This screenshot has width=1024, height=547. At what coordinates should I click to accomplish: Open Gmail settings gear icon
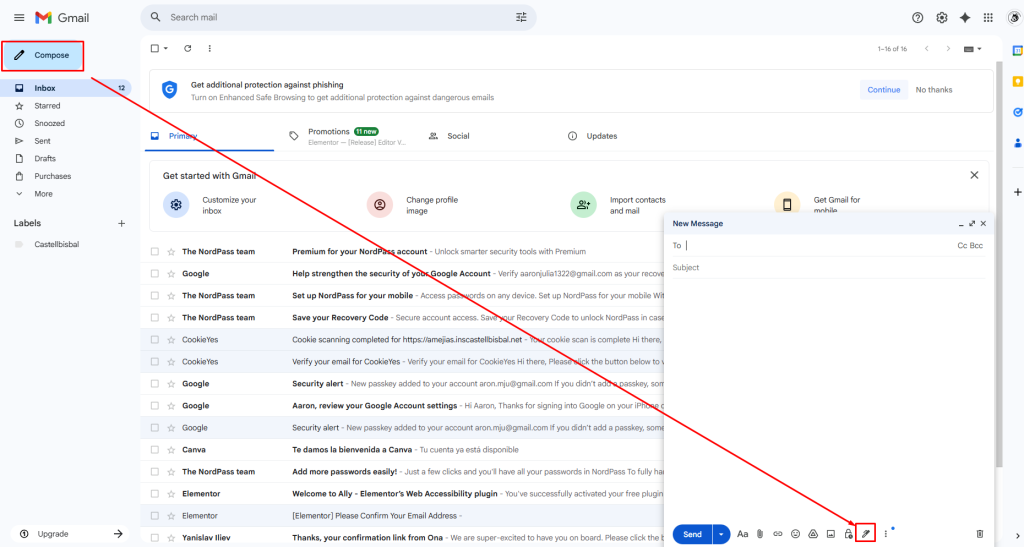pos(941,17)
